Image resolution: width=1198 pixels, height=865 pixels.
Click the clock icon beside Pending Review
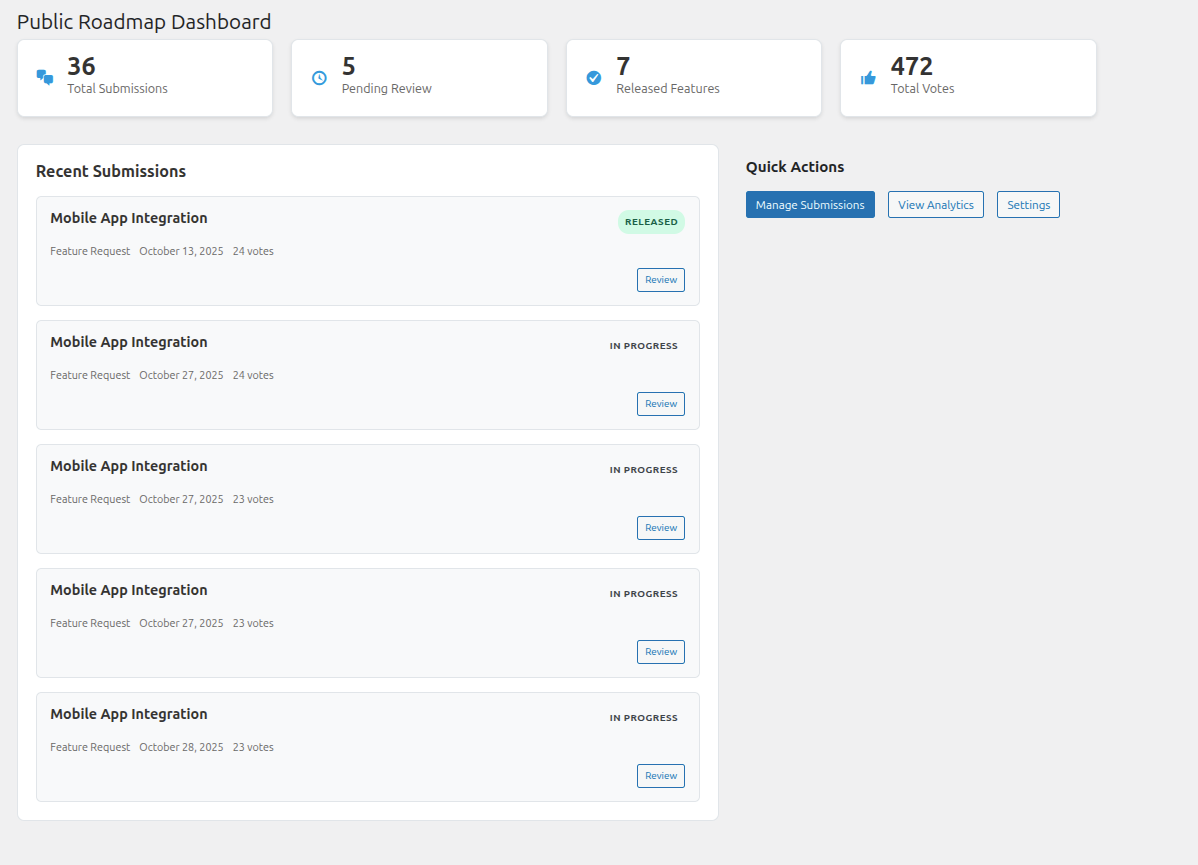(x=319, y=78)
